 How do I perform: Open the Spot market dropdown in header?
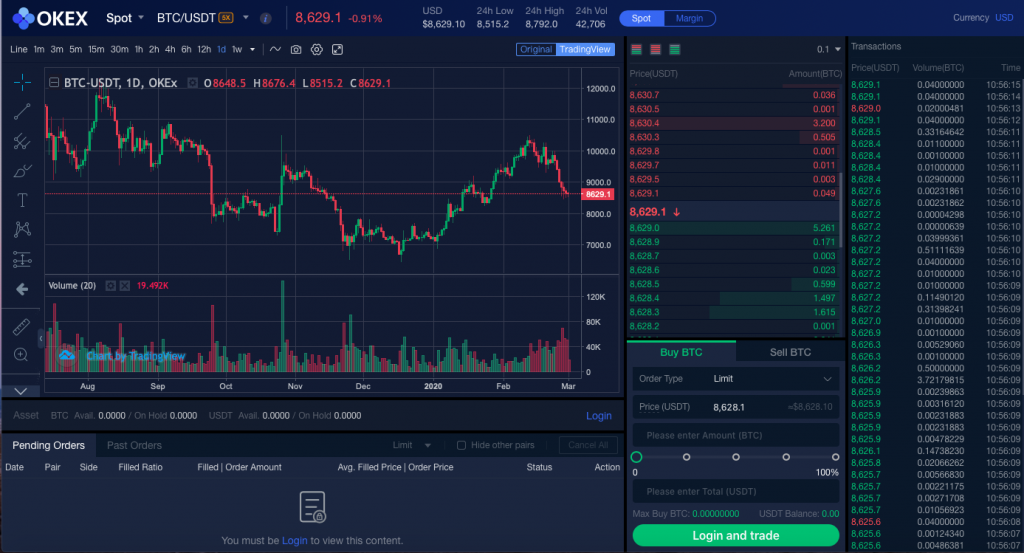[124, 18]
